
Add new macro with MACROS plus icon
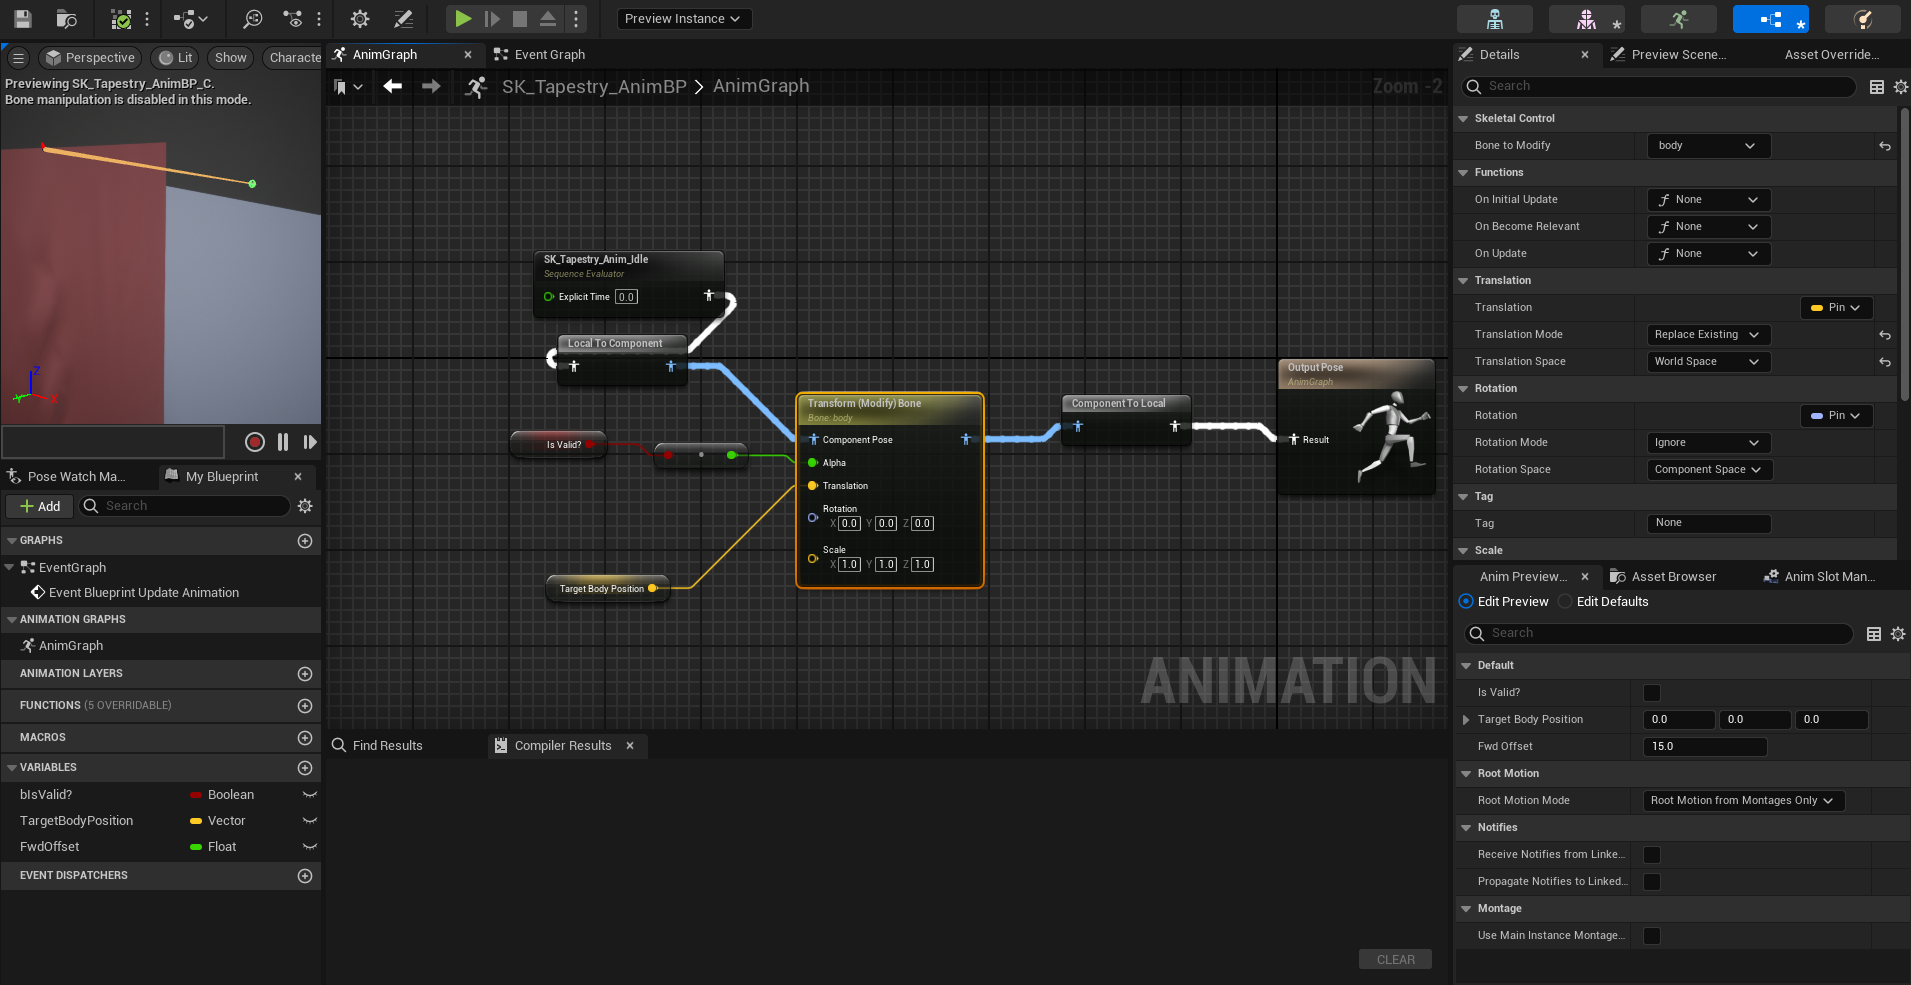(305, 738)
